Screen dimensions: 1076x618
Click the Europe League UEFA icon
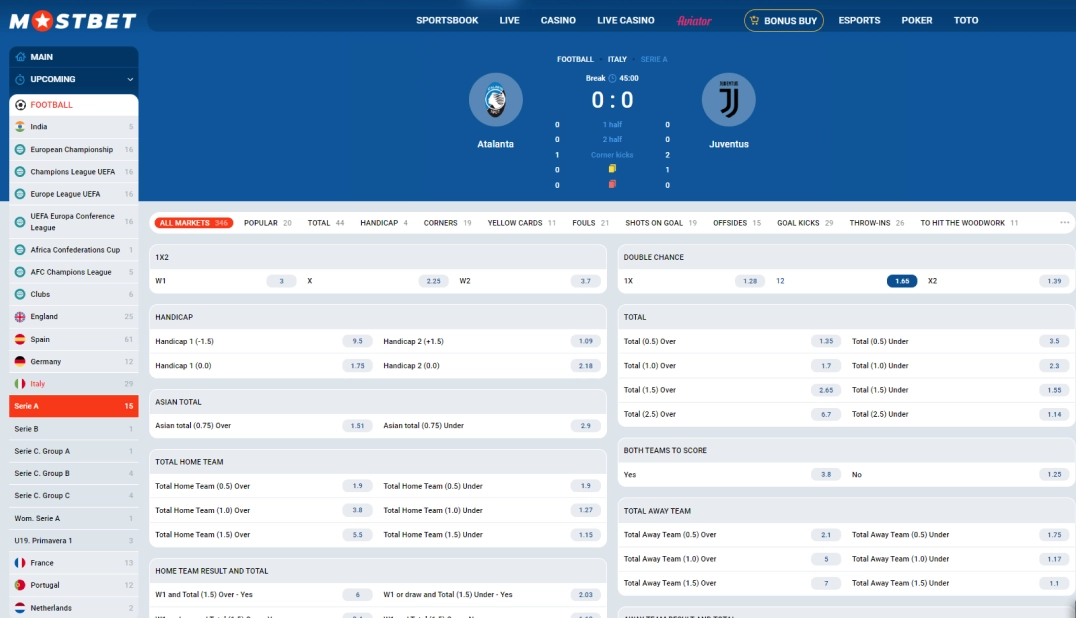[x=20, y=194]
